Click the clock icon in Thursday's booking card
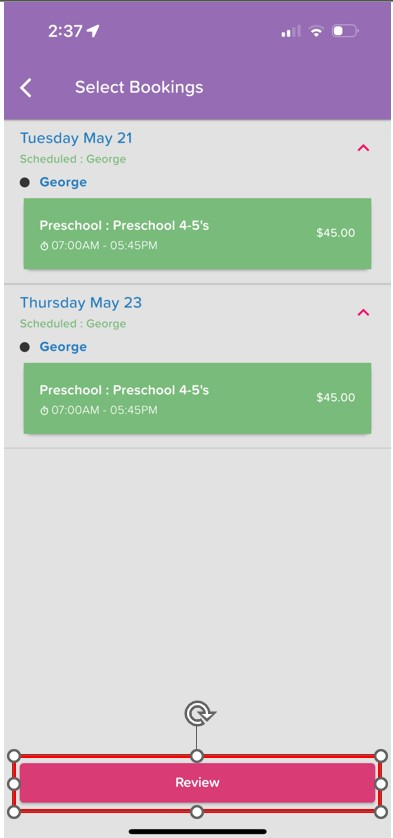The width and height of the screenshot is (393, 838). 44,410
